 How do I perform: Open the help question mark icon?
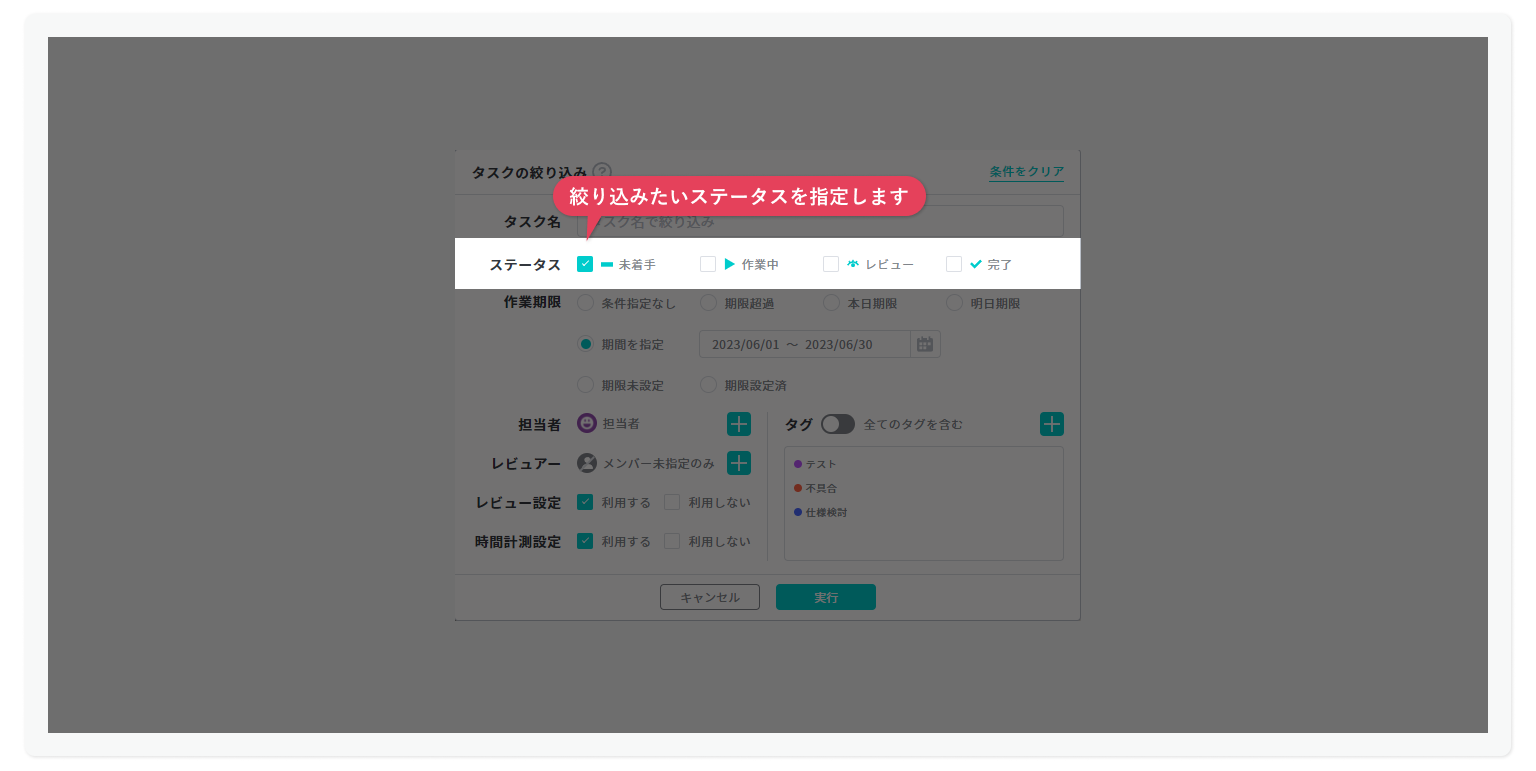(602, 172)
